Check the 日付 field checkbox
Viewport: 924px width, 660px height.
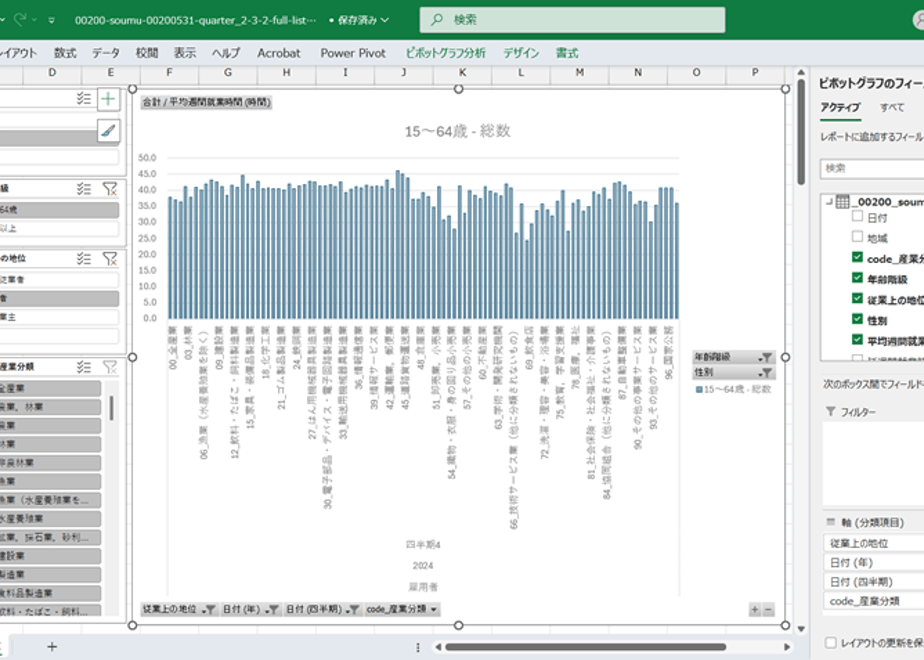pyautogui.click(x=857, y=217)
